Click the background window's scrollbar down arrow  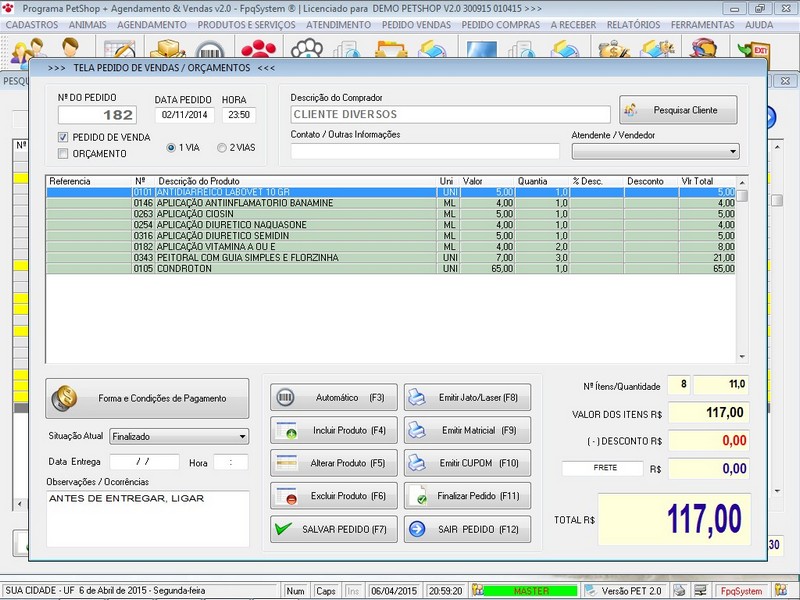tap(777, 491)
